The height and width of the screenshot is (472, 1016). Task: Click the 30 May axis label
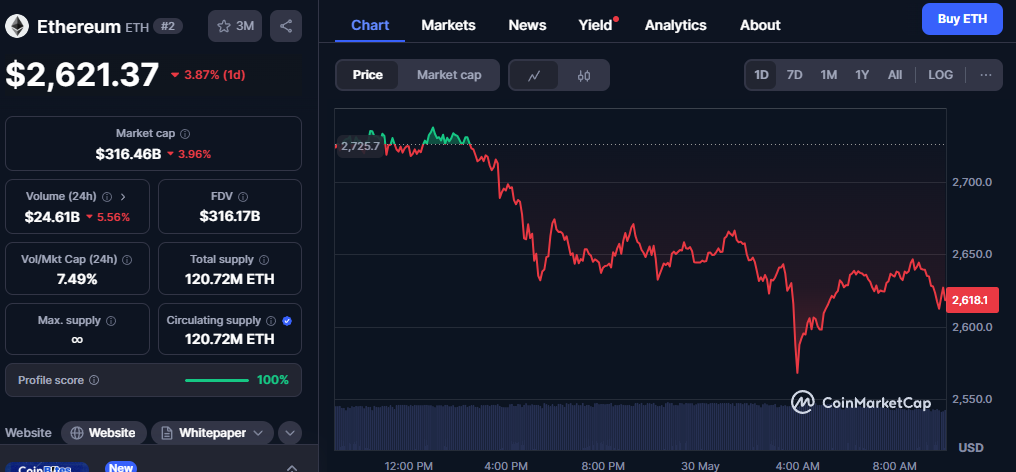click(700, 466)
